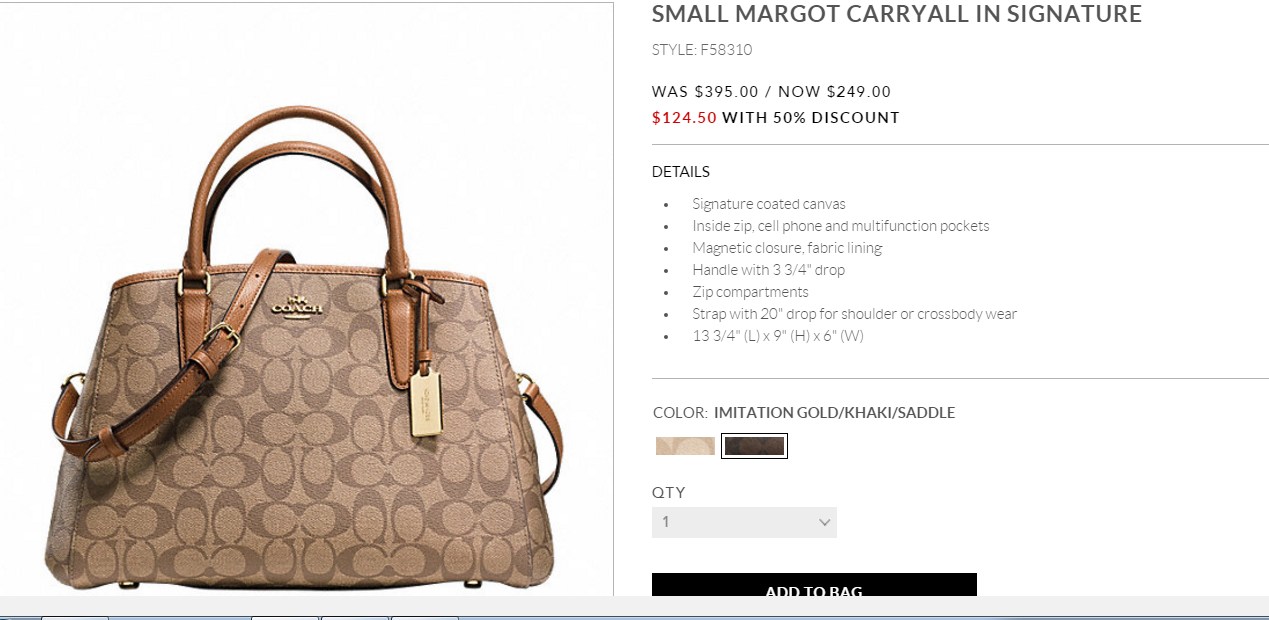Click the Signature coated canvas bullet
1269x620 pixels.
pyautogui.click(x=769, y=204)
